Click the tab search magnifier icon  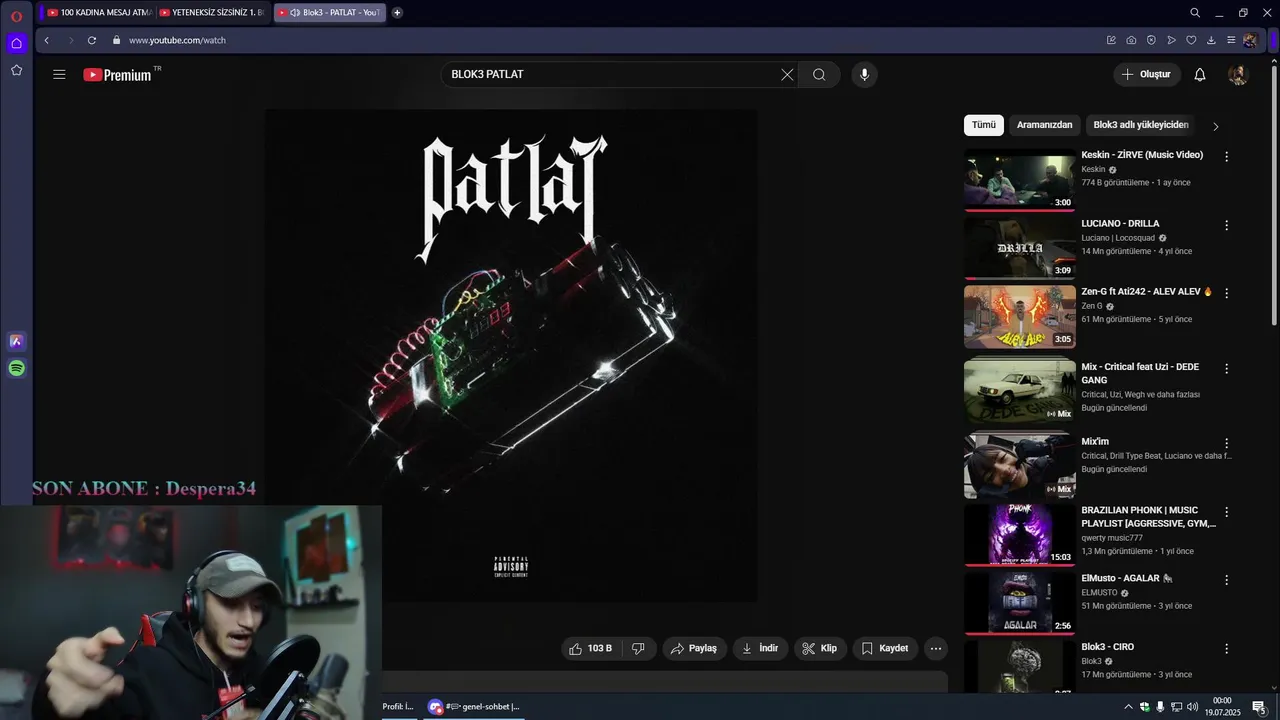coord(1195,13)
